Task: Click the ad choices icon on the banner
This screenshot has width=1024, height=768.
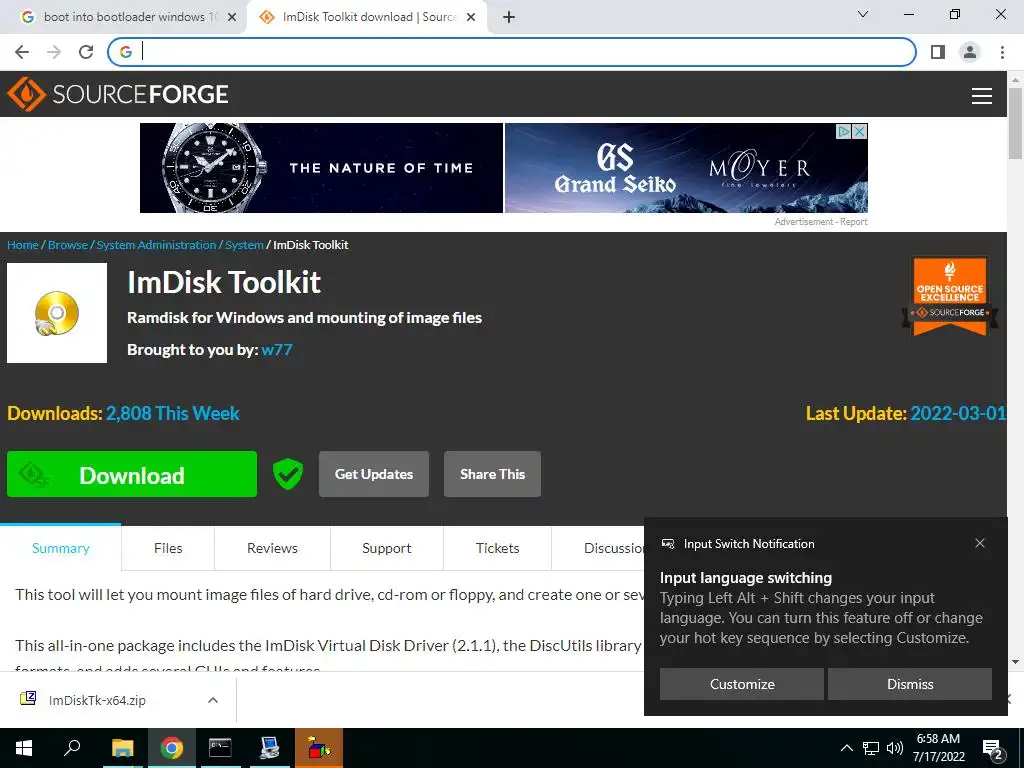Action: pyautogui.click(x=844, y=131)
